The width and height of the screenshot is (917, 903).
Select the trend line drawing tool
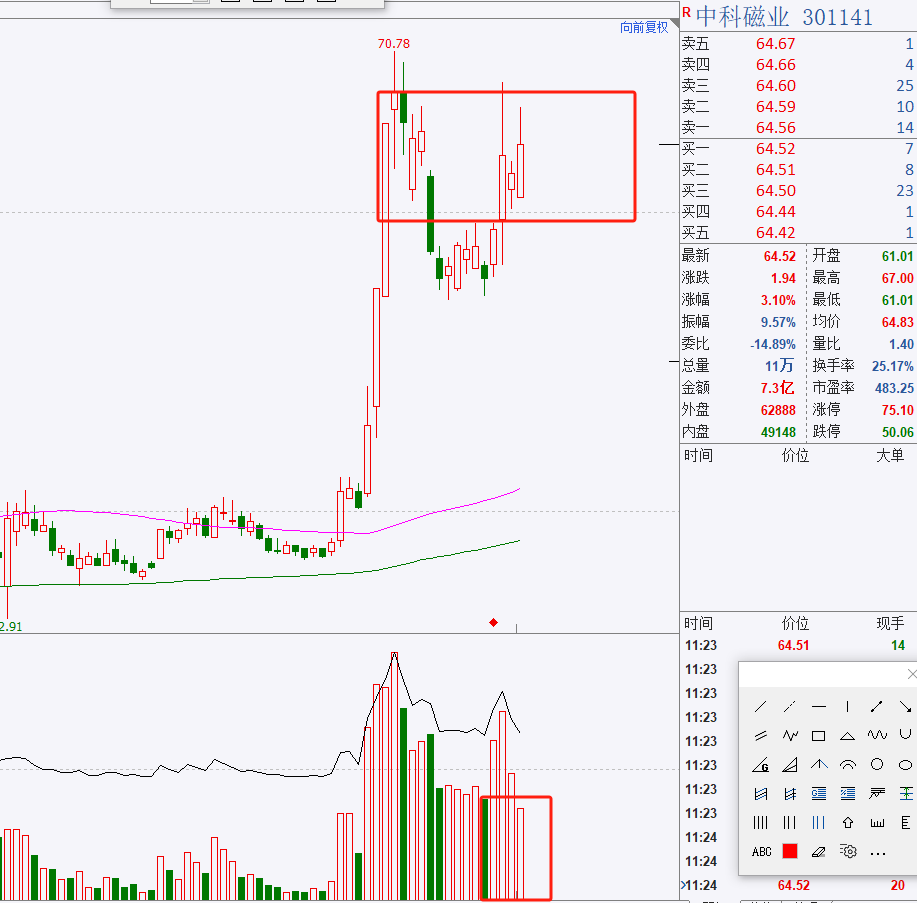click(760, 706)
